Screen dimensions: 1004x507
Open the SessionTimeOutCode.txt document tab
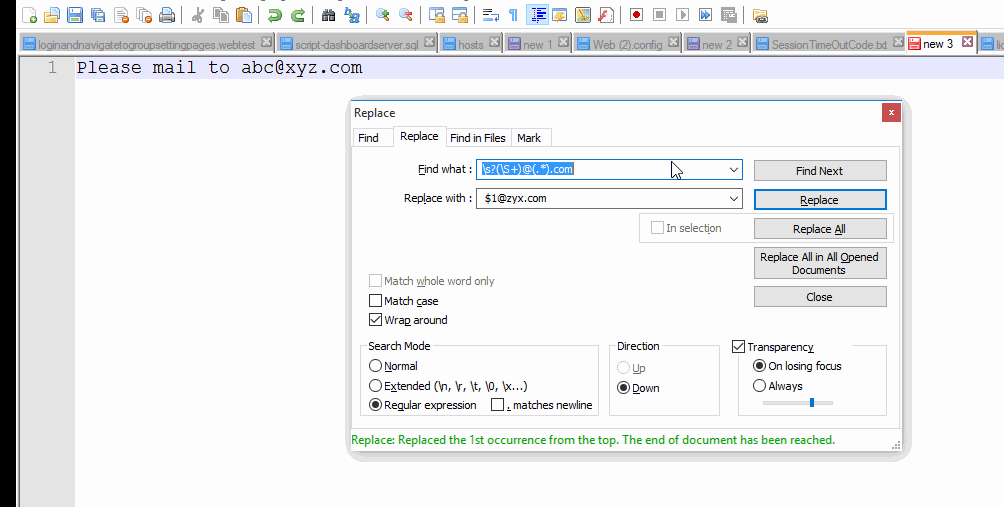829,44
